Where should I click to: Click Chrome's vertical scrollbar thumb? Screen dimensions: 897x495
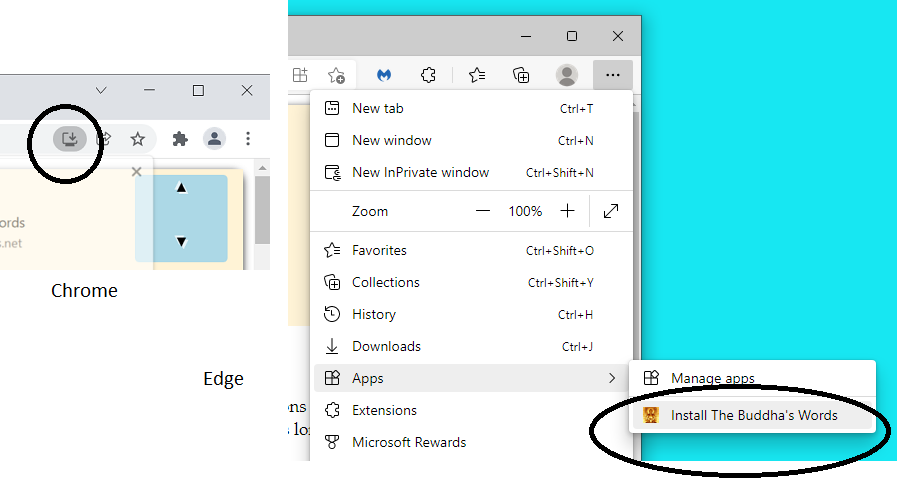point(262,210)
